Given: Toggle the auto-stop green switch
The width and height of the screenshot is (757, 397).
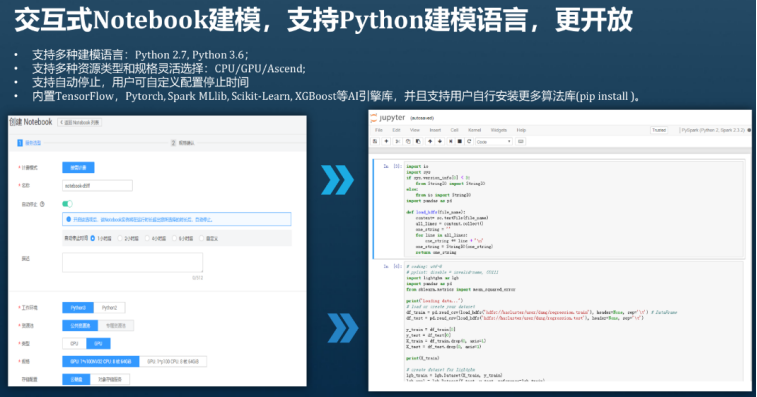Looking at the screenshot, I should (x=67, y=204).
